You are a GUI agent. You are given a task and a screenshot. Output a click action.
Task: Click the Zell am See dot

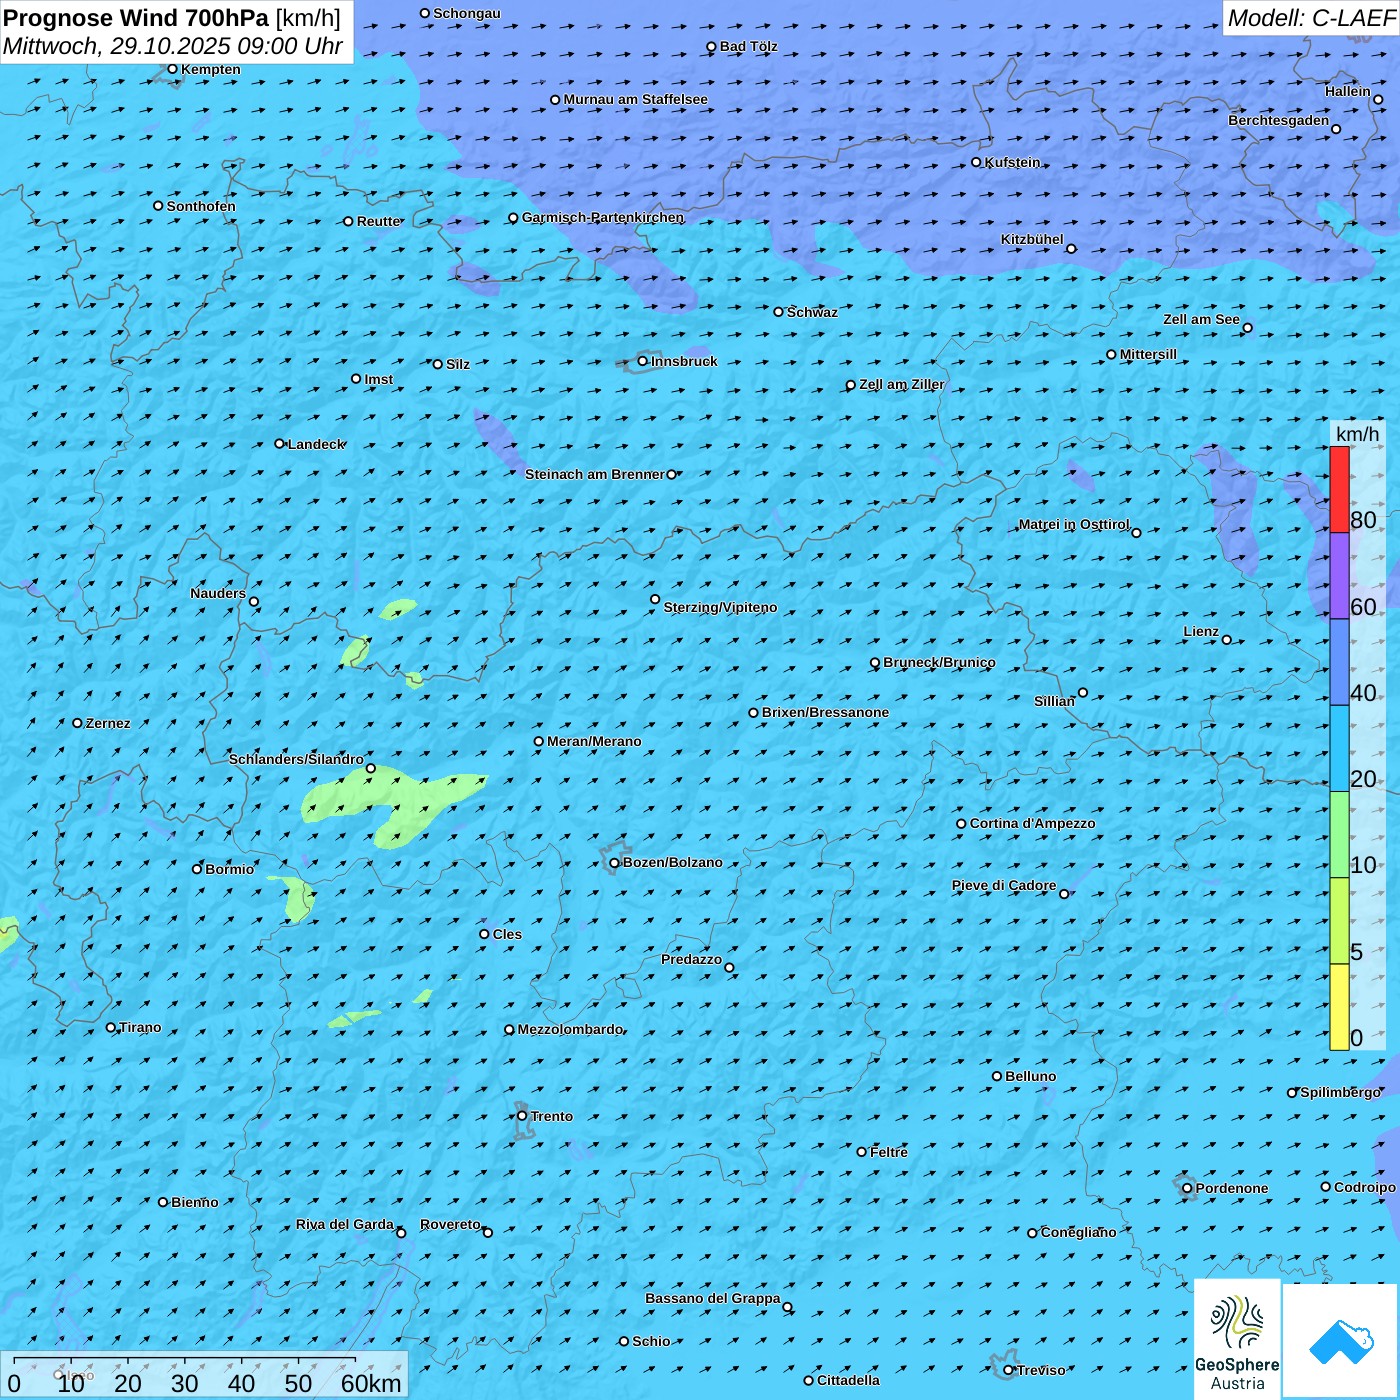coord(1247,328)
